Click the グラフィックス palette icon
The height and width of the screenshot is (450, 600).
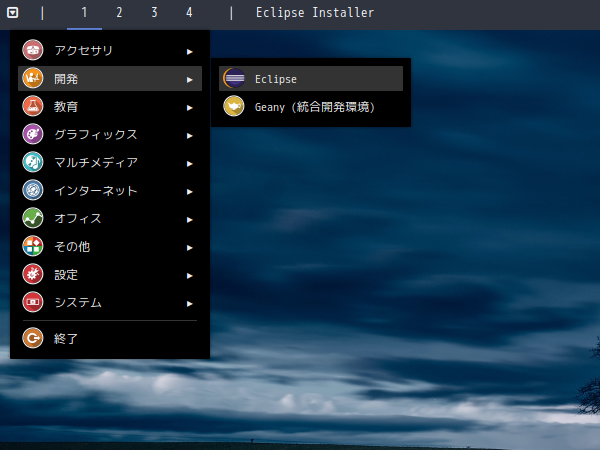click(x=33, y=134)
